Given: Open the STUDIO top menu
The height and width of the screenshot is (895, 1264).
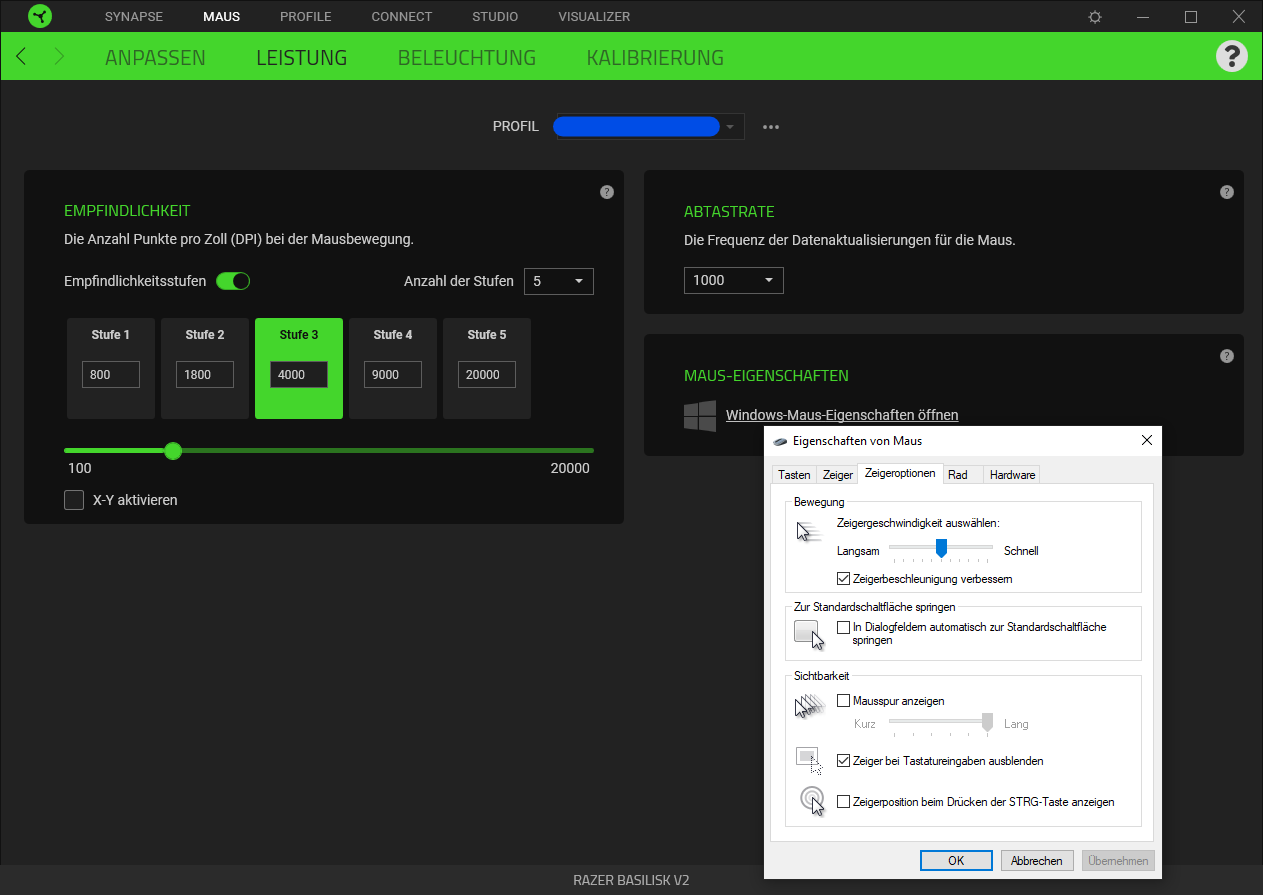Looking at the screenshot, I should click(495, 17).
